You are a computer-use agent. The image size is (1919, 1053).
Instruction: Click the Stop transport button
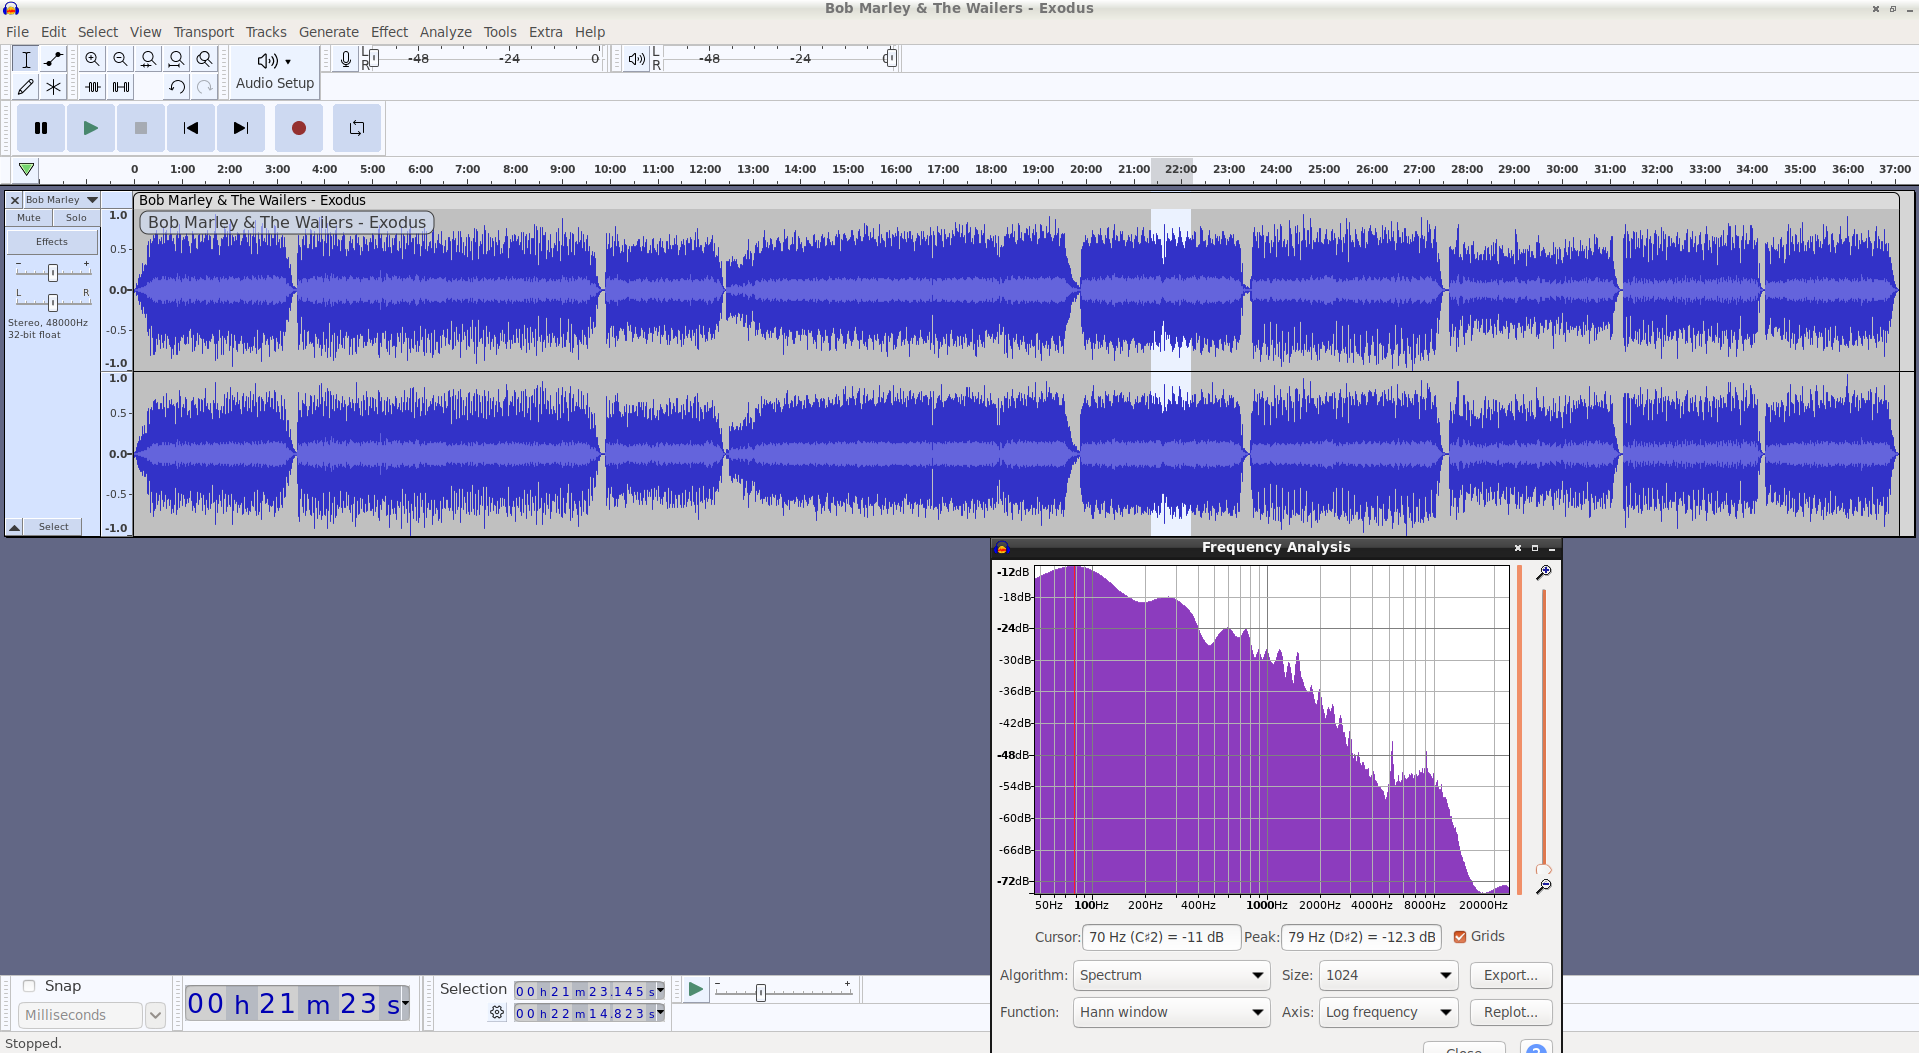point(141,128)
